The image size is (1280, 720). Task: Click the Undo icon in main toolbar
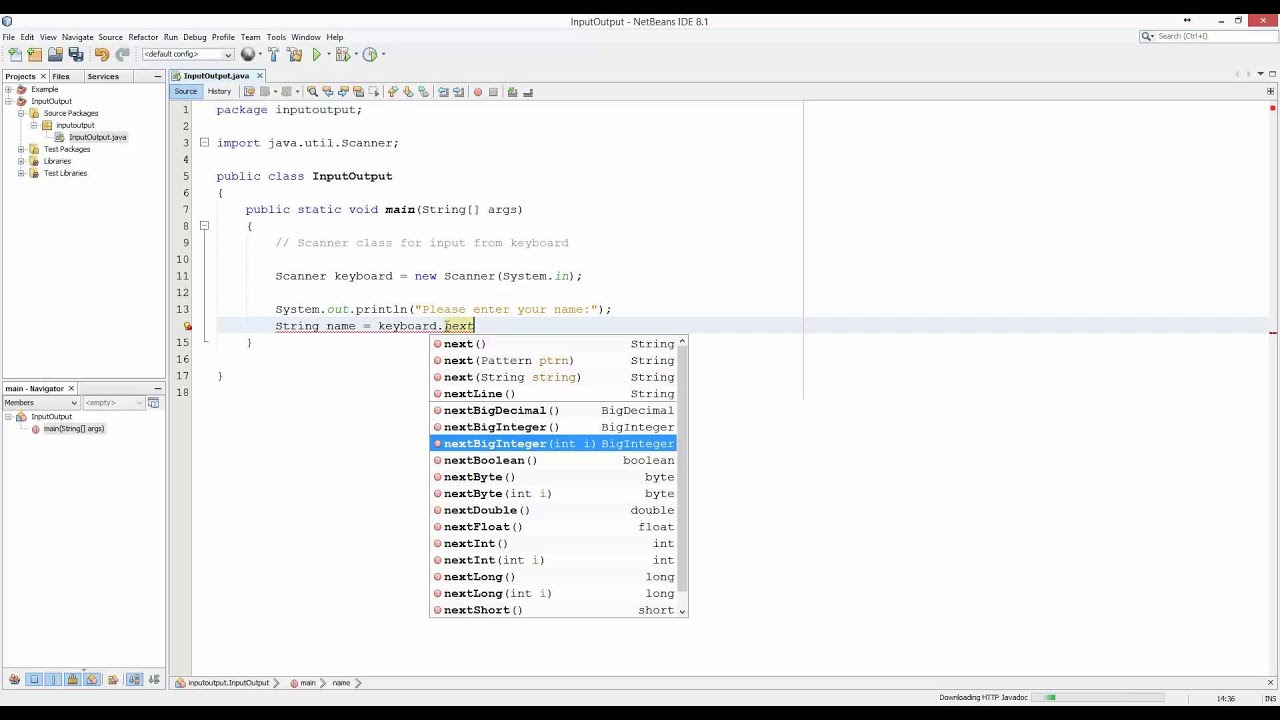pos(102,55)
